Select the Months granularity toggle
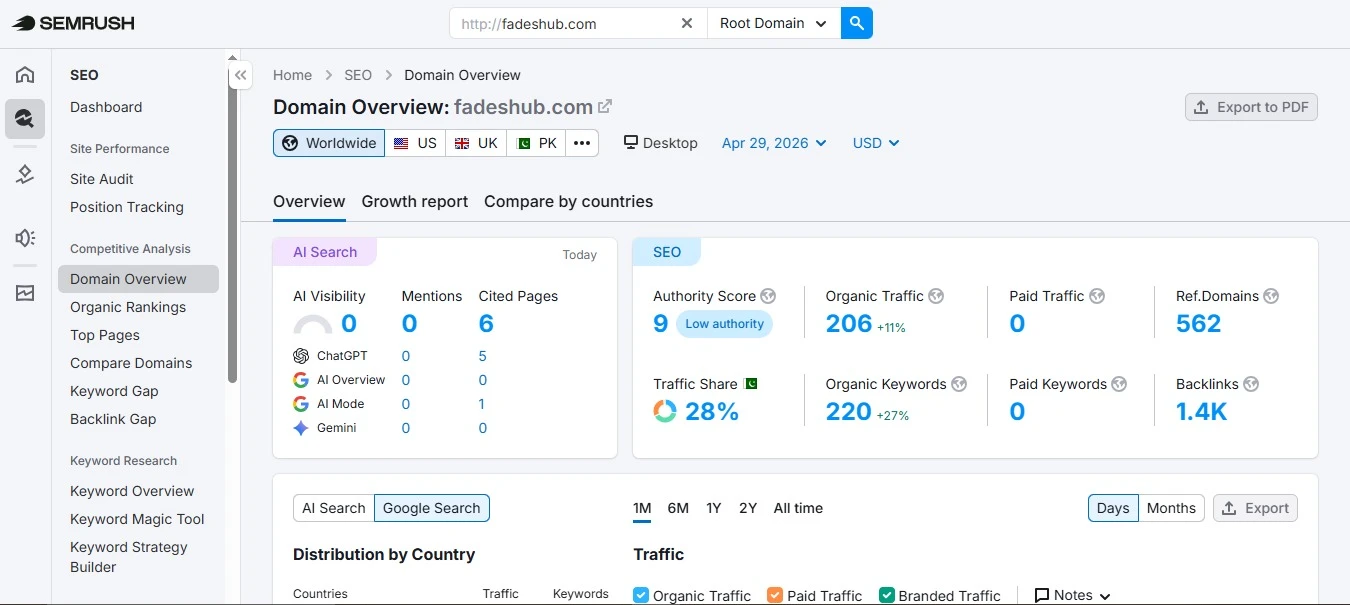 [1171, 508]
